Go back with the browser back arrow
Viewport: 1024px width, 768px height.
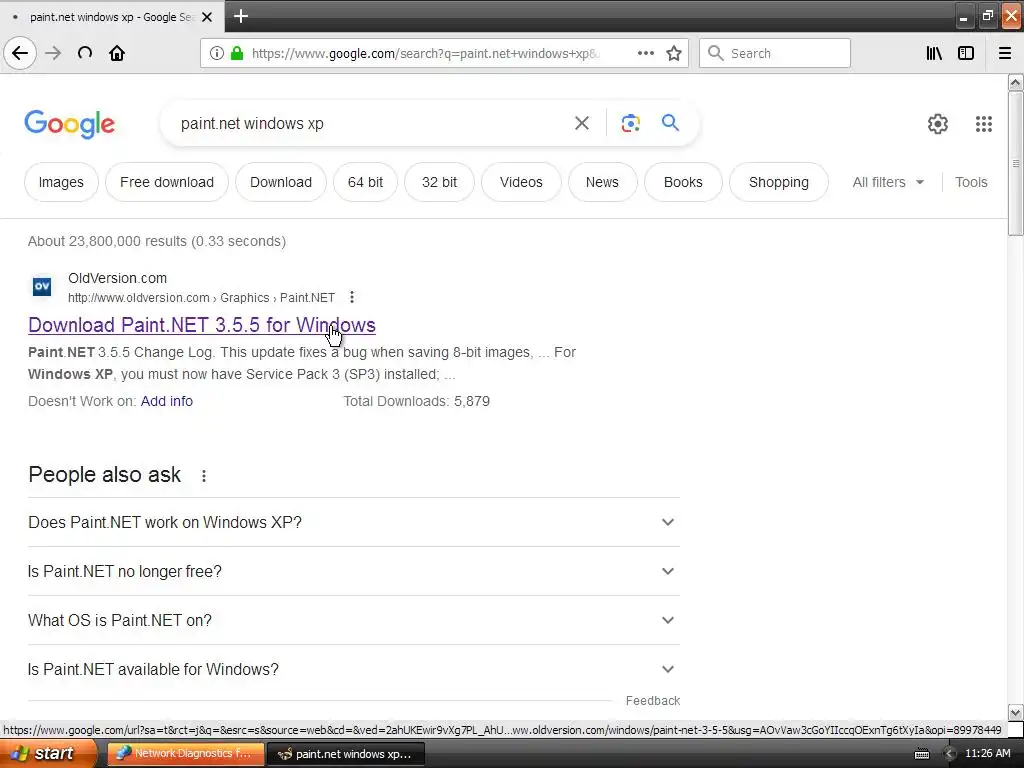coord(20,54)
